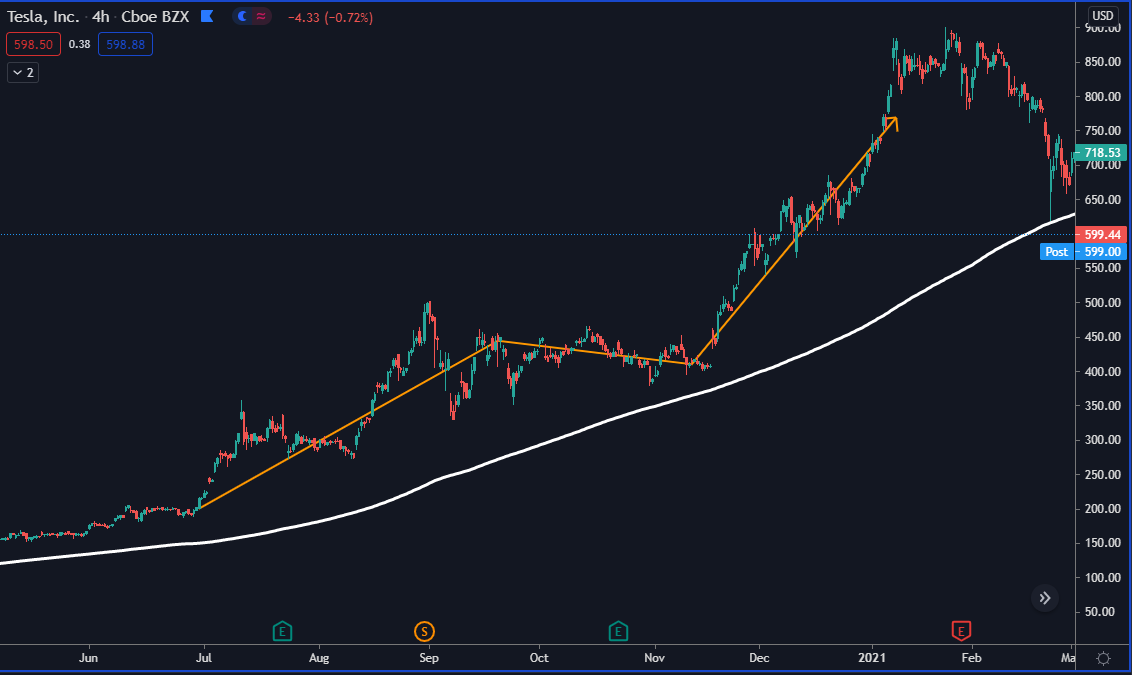1132x675 pixels.
Task: Click the -4.33 (-0.72%) change value
Action: pos(331,17)
